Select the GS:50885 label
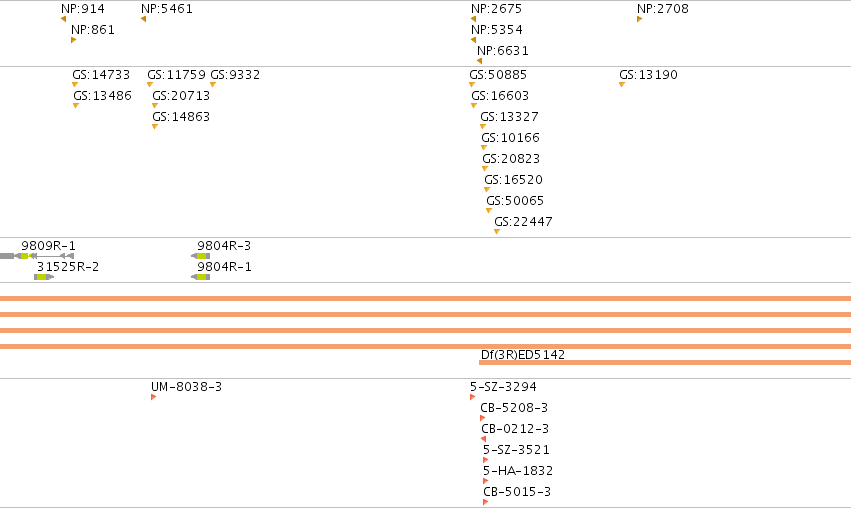Image resolution: width=851 pixels, height=508 pixels. tap(498, 75)
